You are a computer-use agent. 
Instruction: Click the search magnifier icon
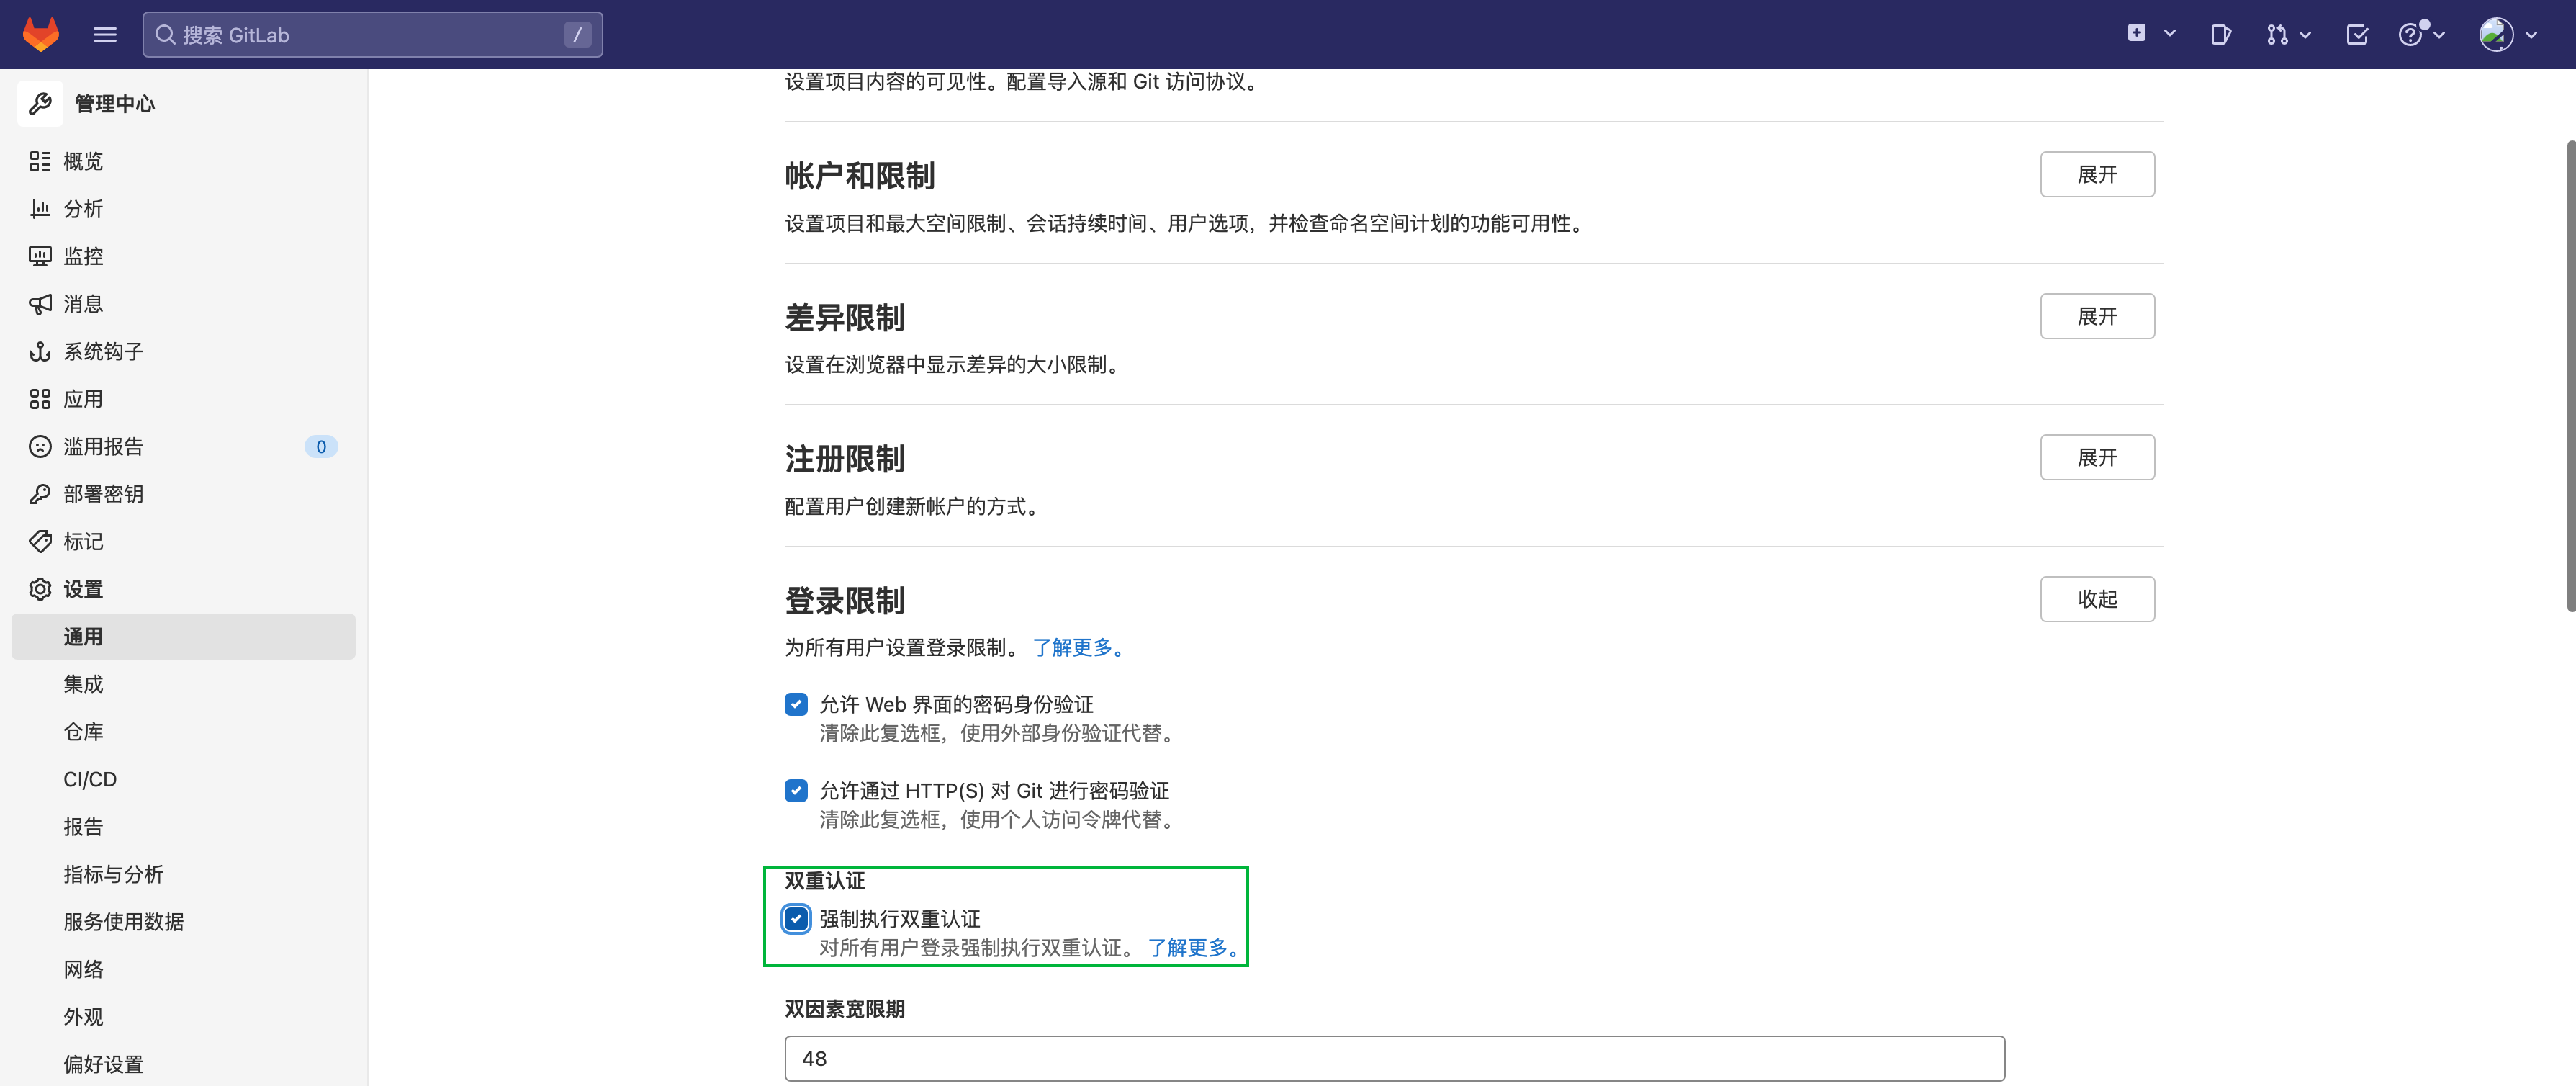click(165, 35)
